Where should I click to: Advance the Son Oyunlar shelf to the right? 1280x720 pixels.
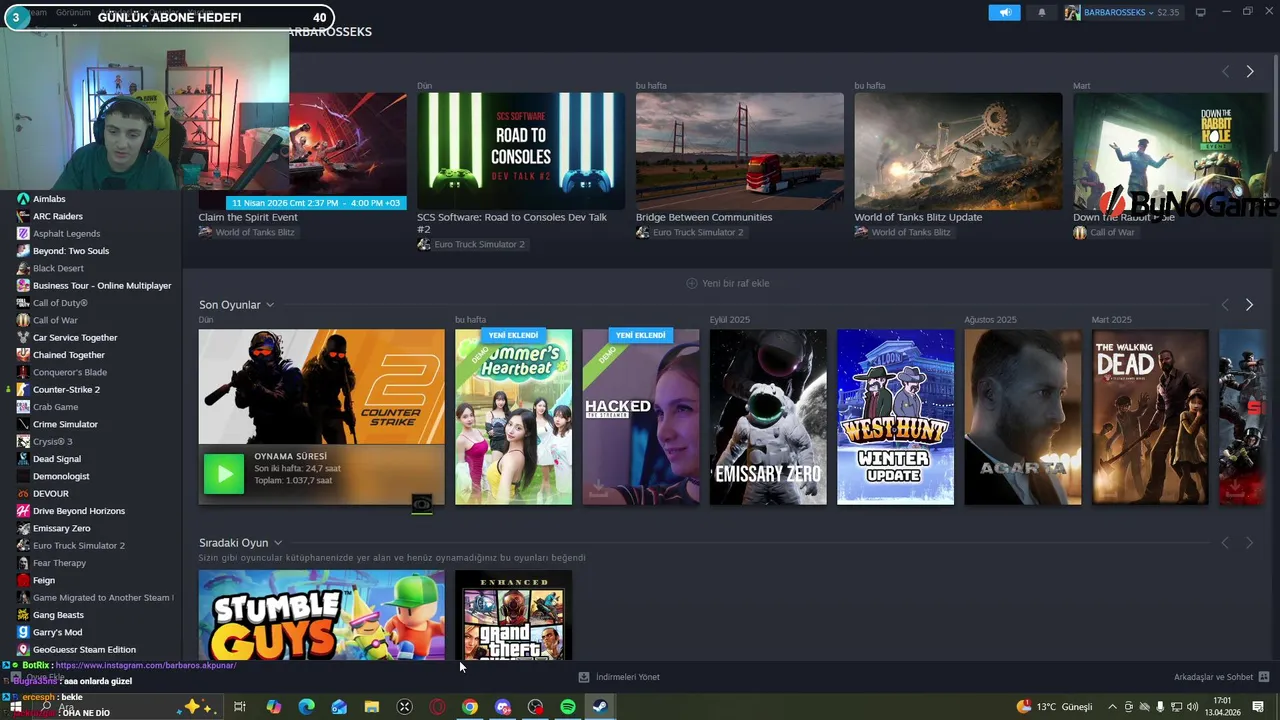pos(1249,305)
